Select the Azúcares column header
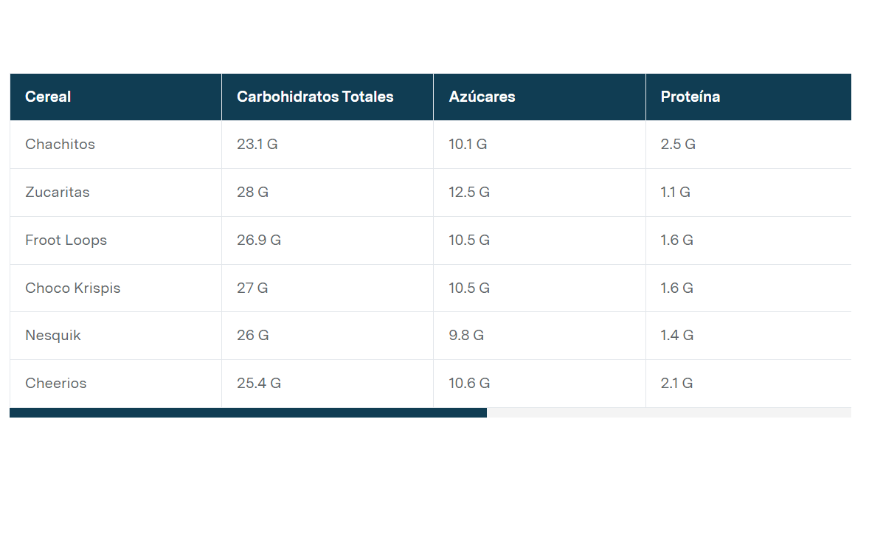Viewport: 869px width, 540px height. [x=482, y=97]
